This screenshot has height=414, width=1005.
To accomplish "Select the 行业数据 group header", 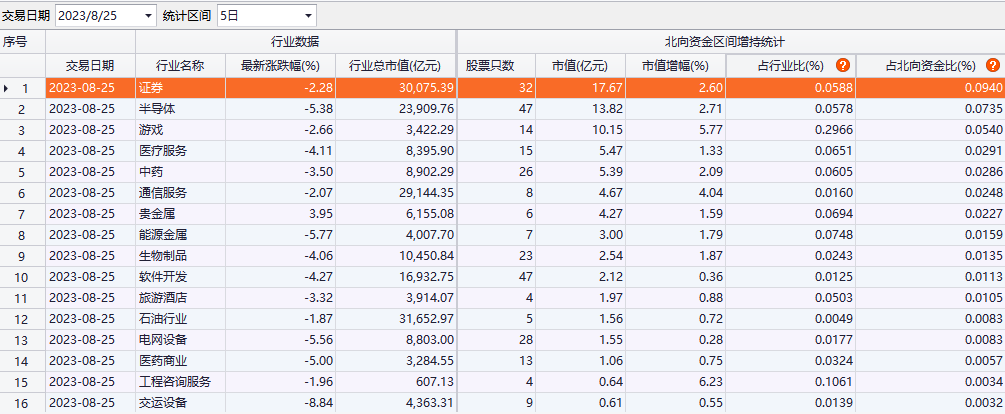I will point(295,42).
